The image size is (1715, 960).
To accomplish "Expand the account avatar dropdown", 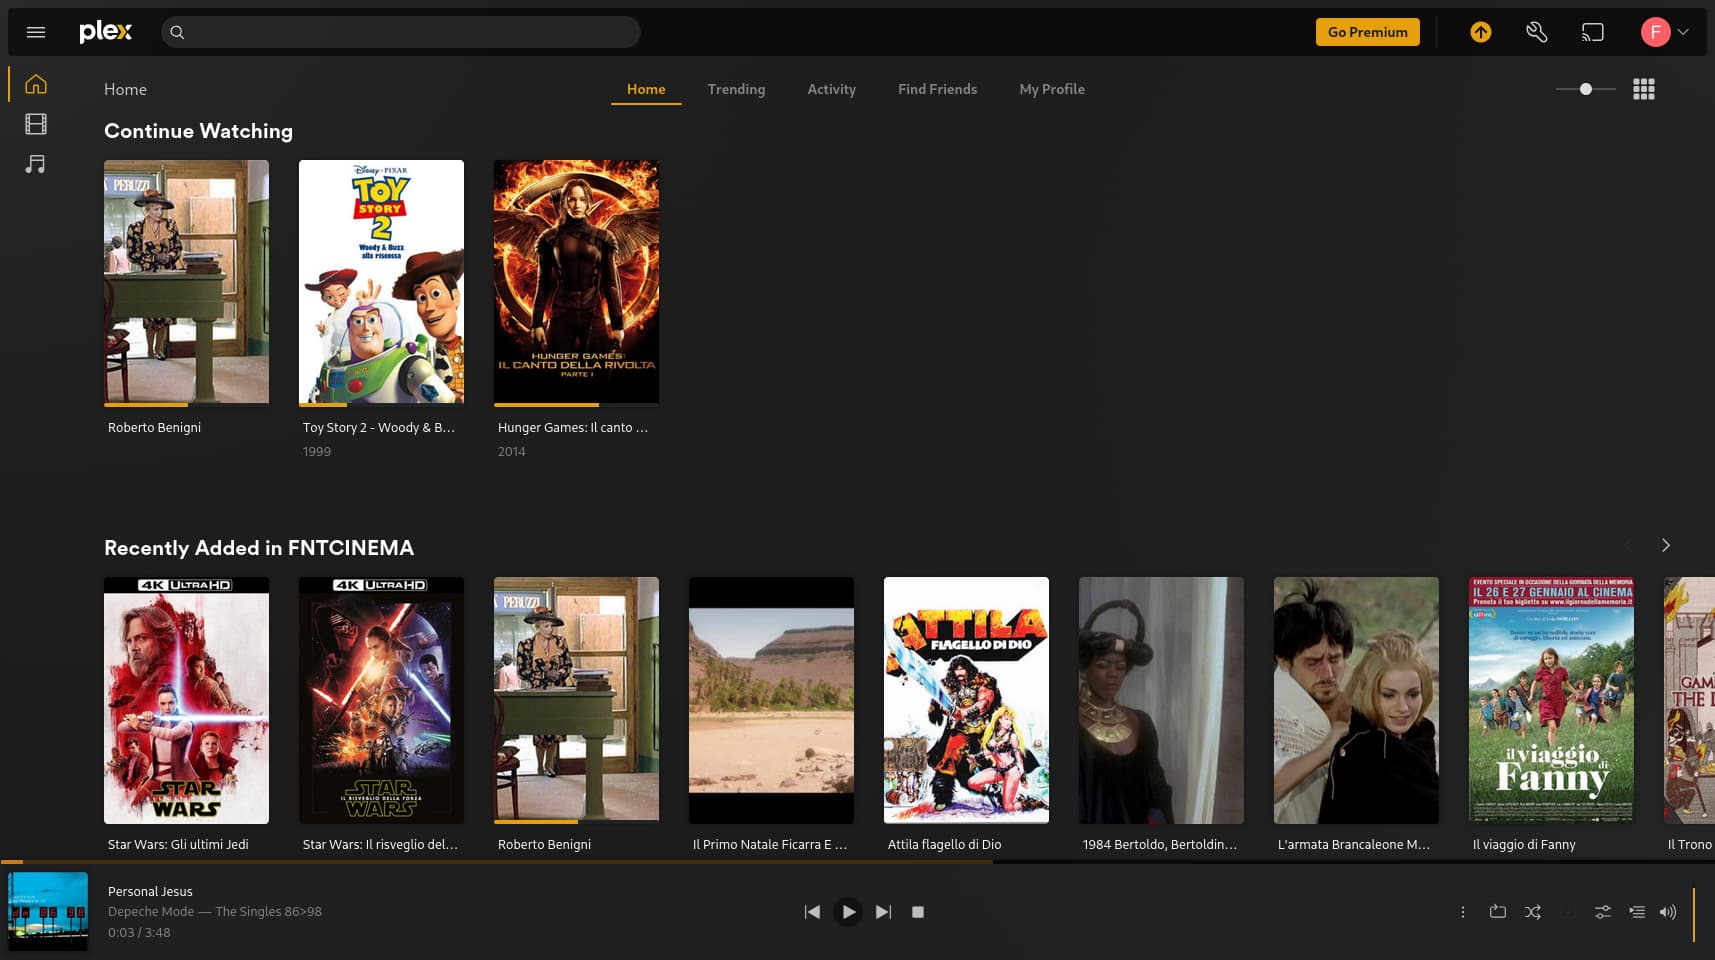I will pyautogui.click(x=1665, y=32).
